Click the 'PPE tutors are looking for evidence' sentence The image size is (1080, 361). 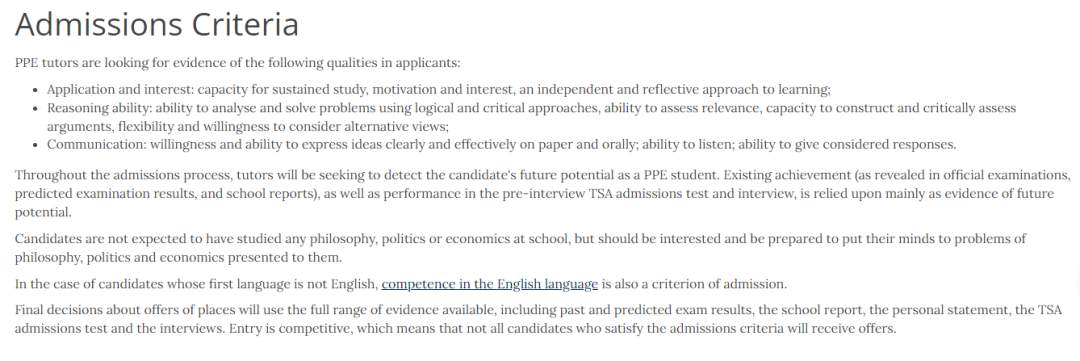click(x=238, y=63)
